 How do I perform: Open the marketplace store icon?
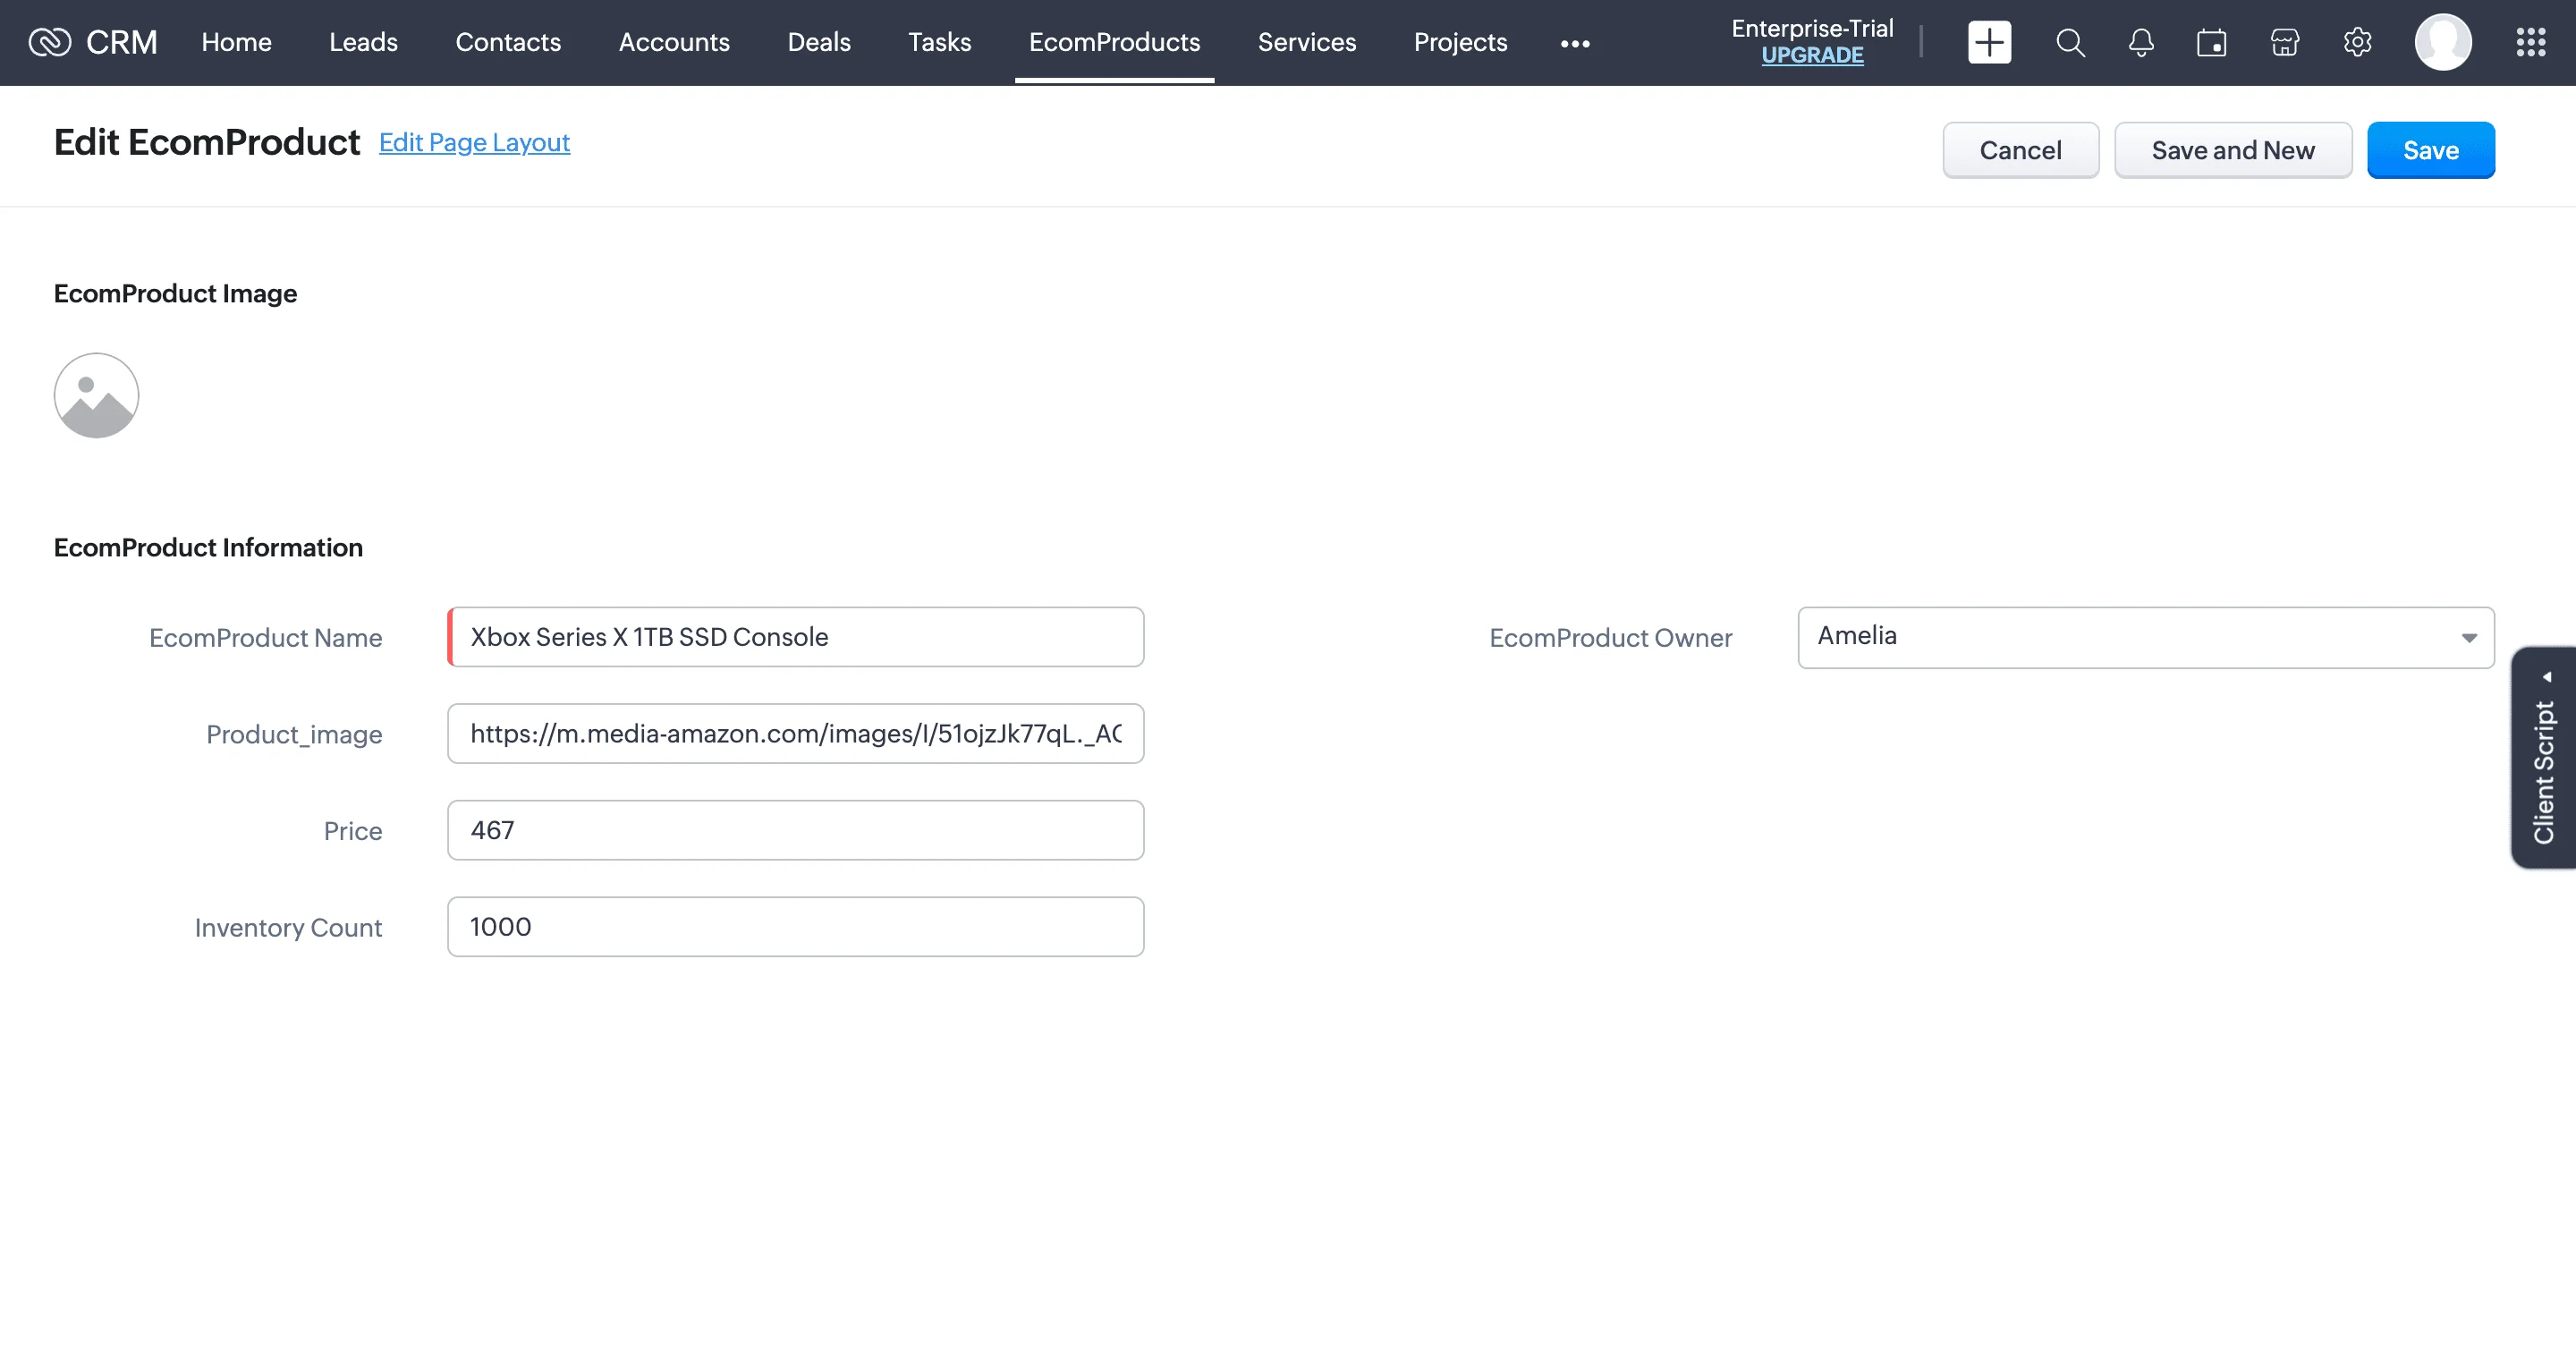[x=2285, y=42]
